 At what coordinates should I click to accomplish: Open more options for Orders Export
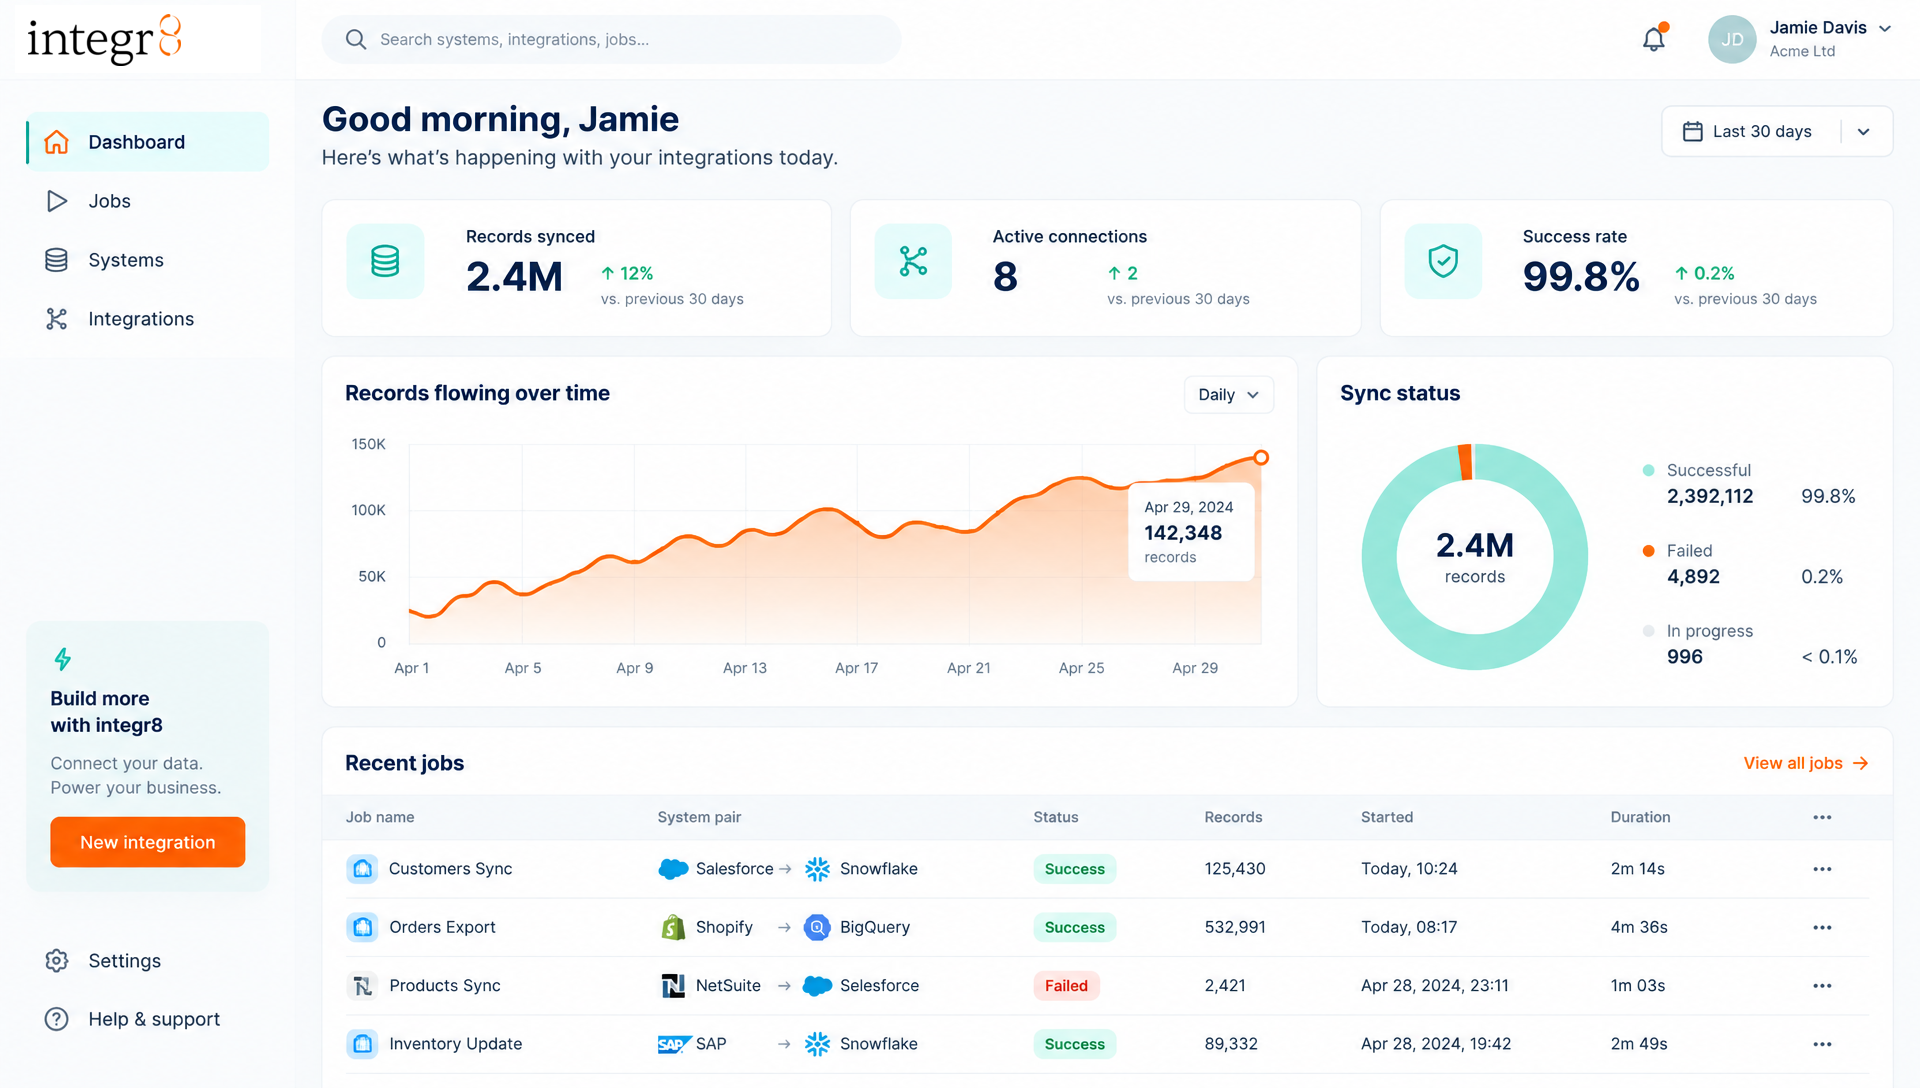1822,927
